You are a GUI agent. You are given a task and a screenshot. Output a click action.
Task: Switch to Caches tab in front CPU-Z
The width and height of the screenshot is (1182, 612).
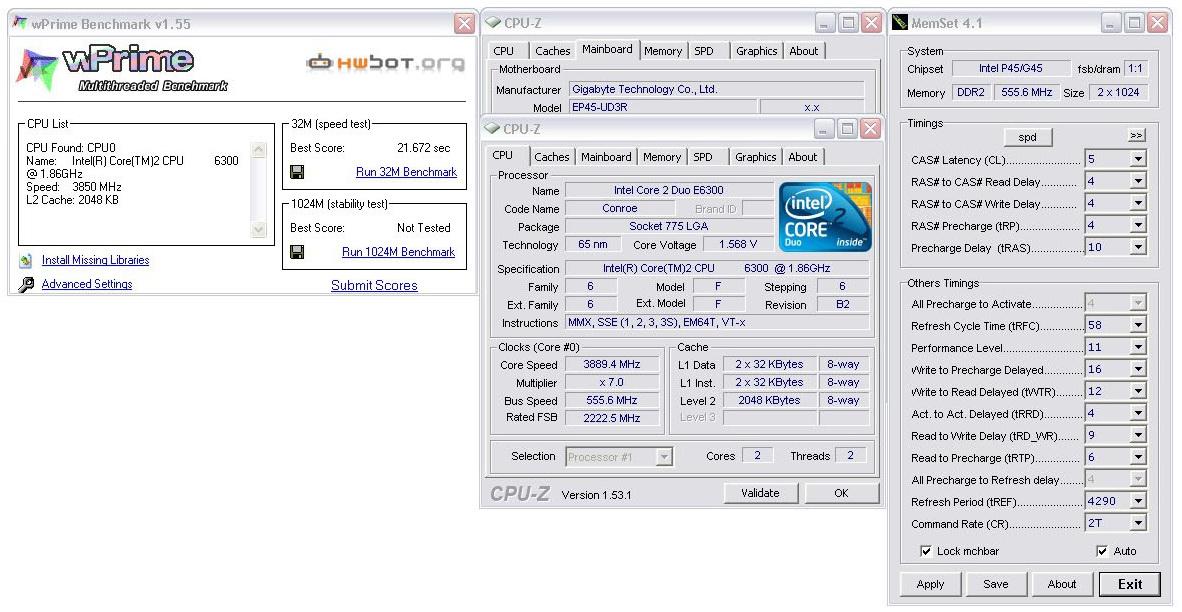pyautogui.click(x=552, y=157)
